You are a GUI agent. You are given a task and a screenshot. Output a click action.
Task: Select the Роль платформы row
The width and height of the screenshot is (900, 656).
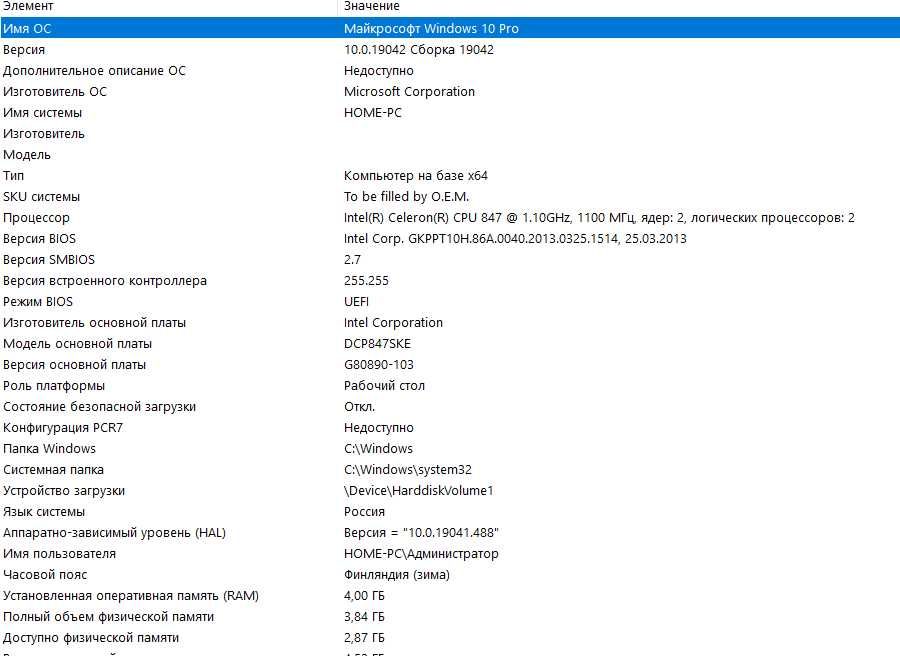click(54, 386)
